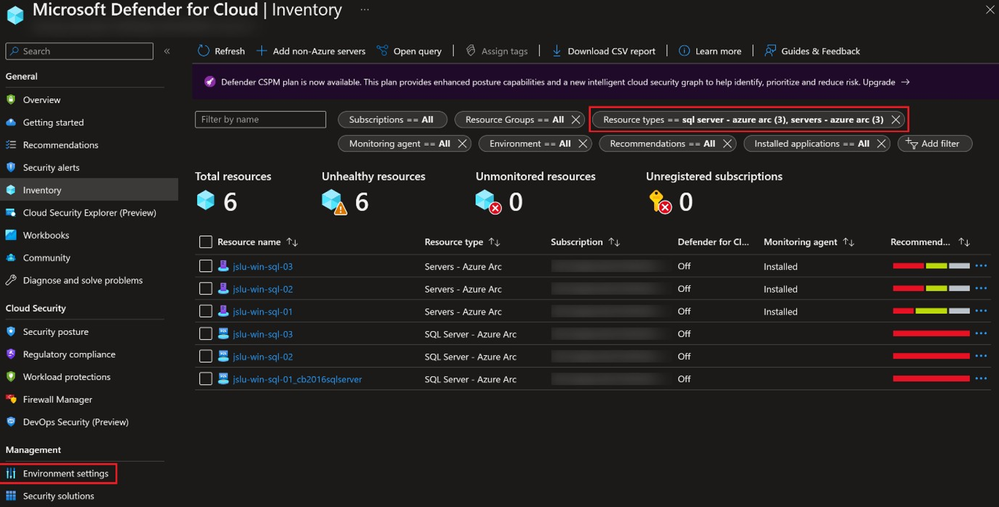Screen dimensions: 999x507
Task: Click the Download CSV report arrow icon
Action: tap(556, 51)
